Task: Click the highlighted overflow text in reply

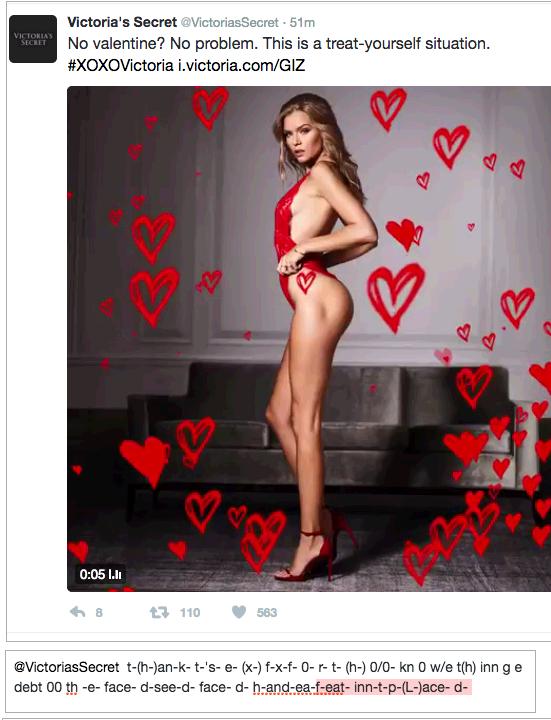Action: point(394,687)
